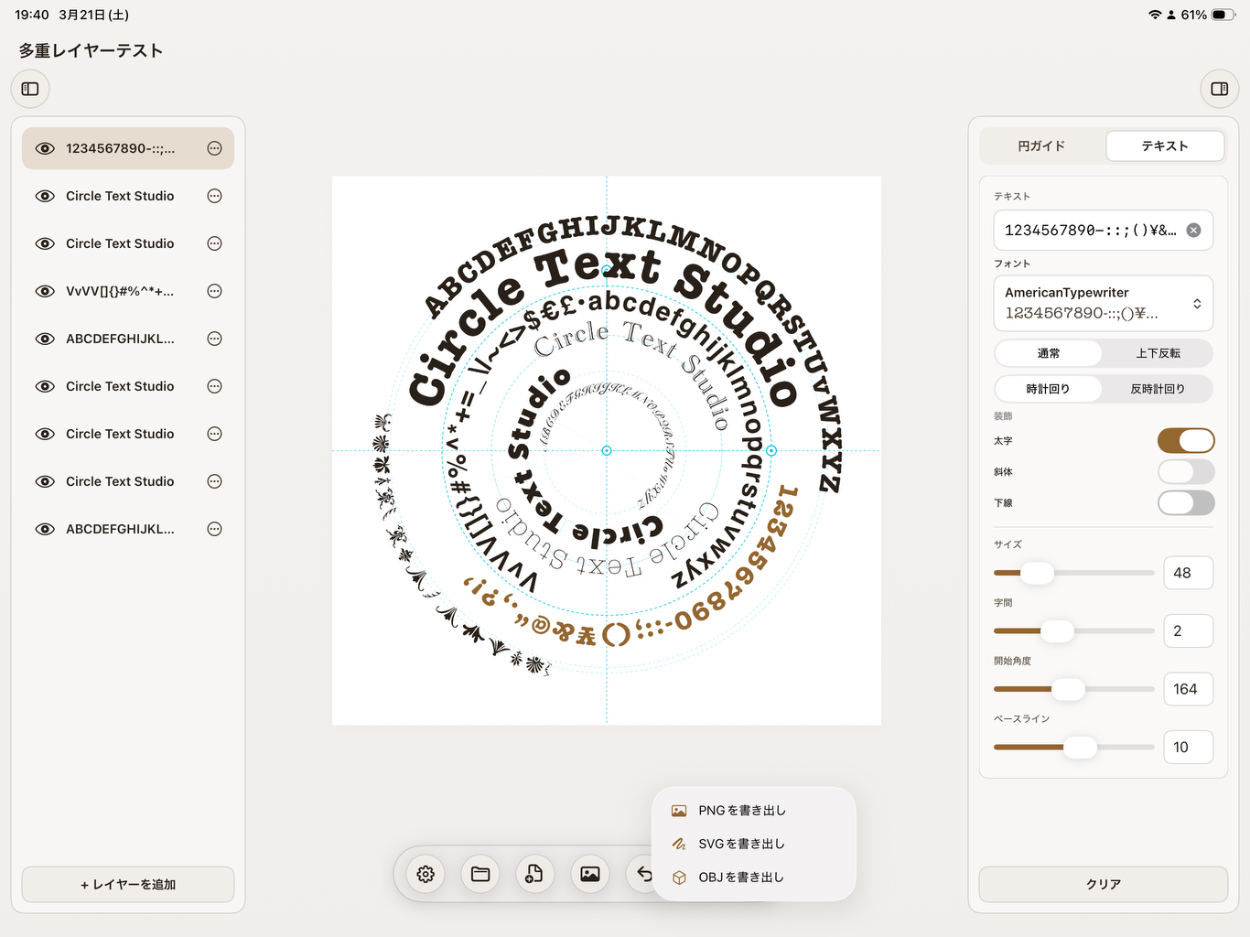Enable the 下線 underline switch
Viewport: 1250px width, 937px height.
pyautogui.click(x=1186, y=503)
